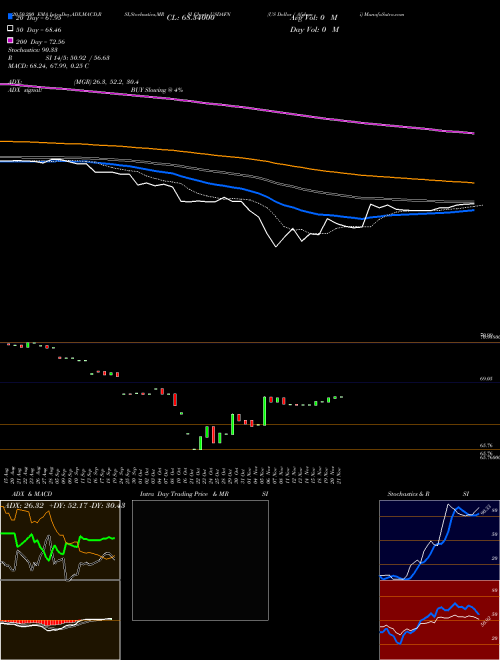Click the blue 20 Day EMA legend swatch

(10, 17)
